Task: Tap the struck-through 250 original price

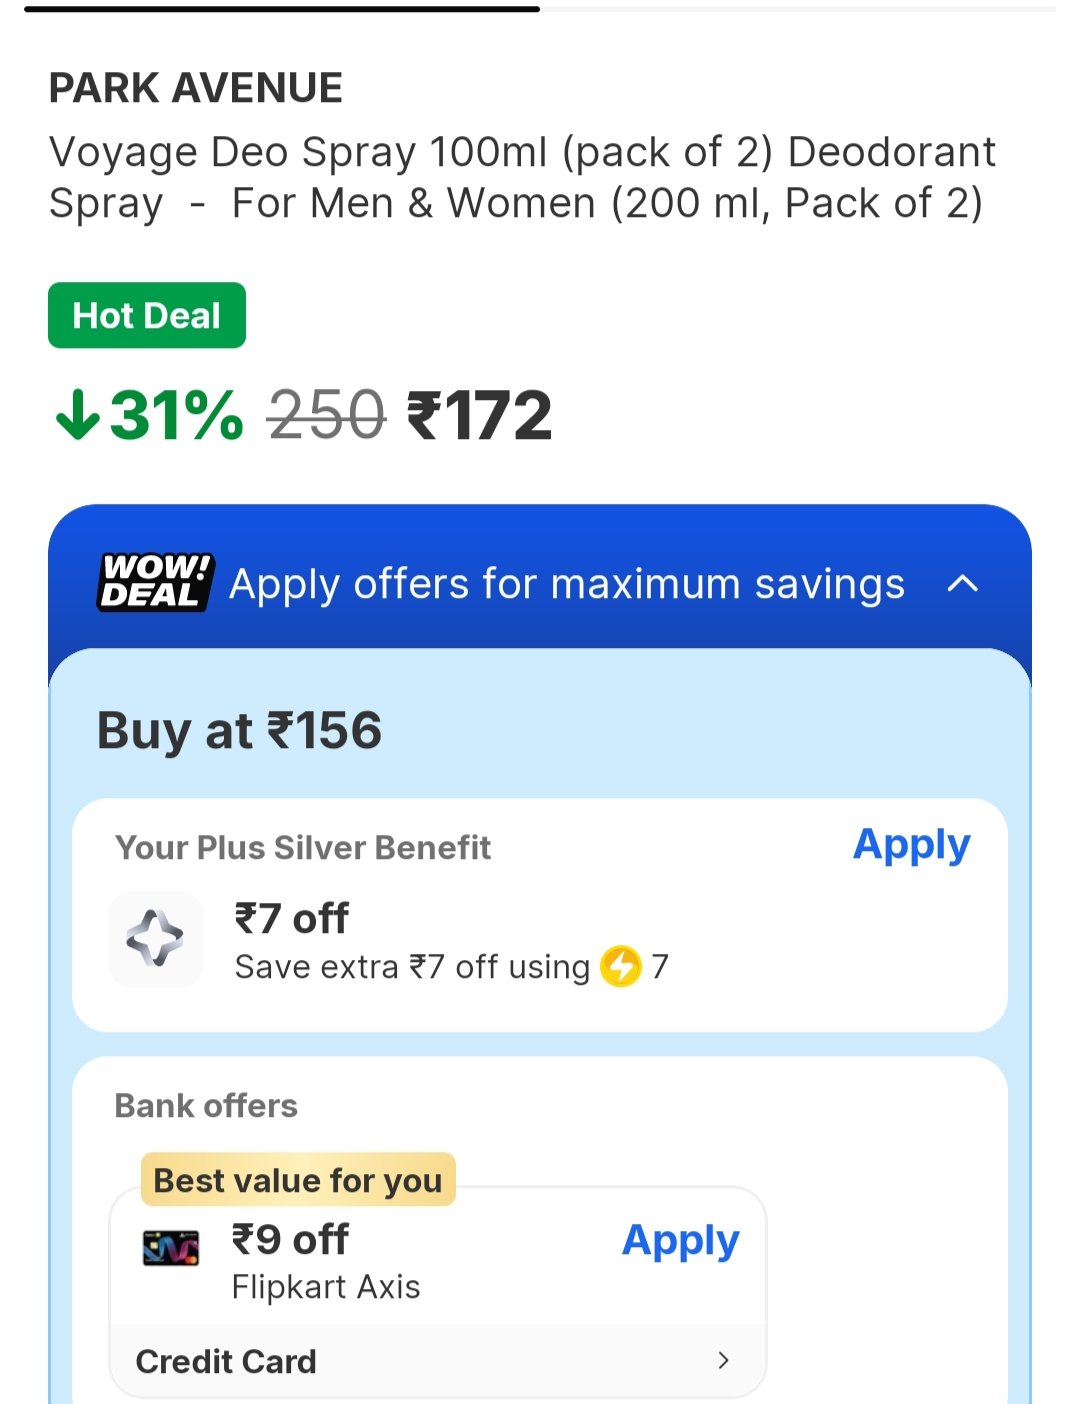Action: point(327,415)
